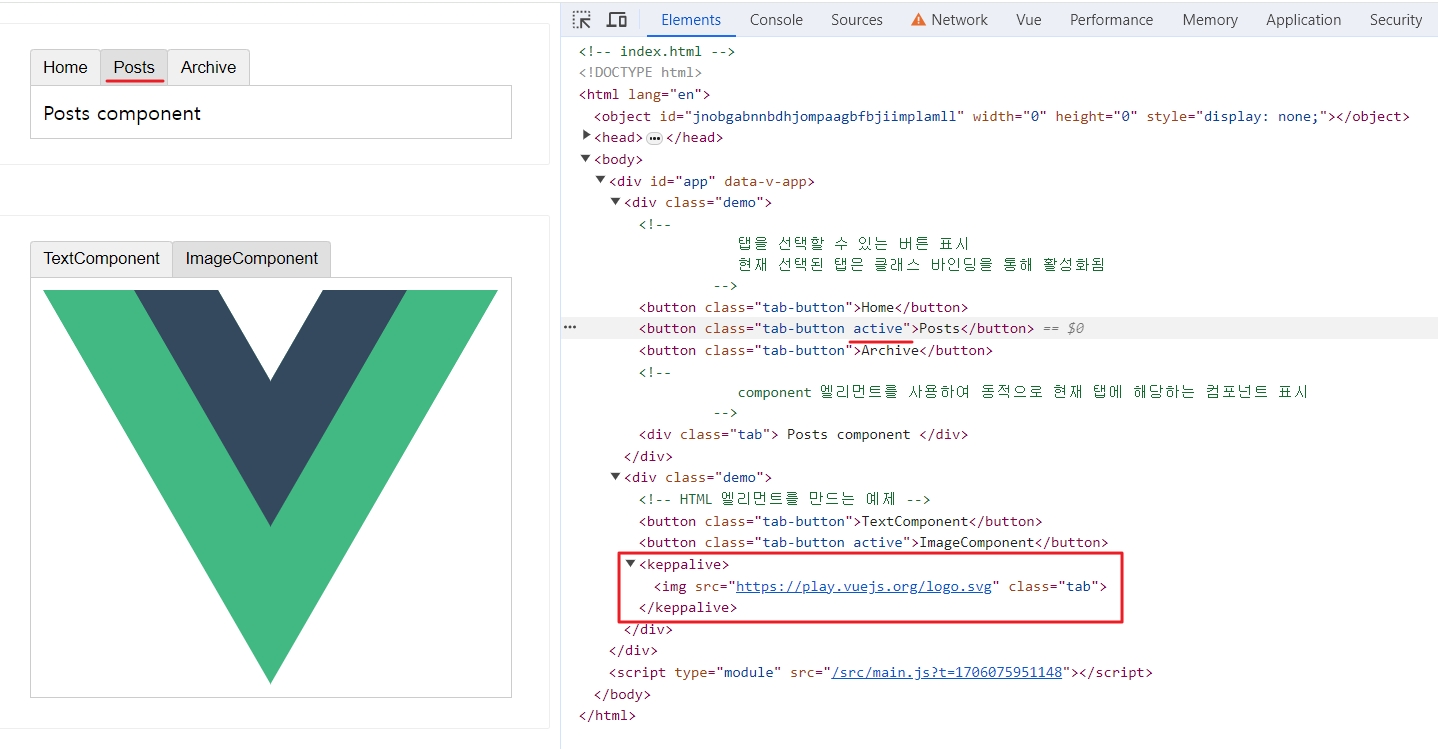Select the script type="module" row
The image size is (1438, 749).
(x=880, y=672)
